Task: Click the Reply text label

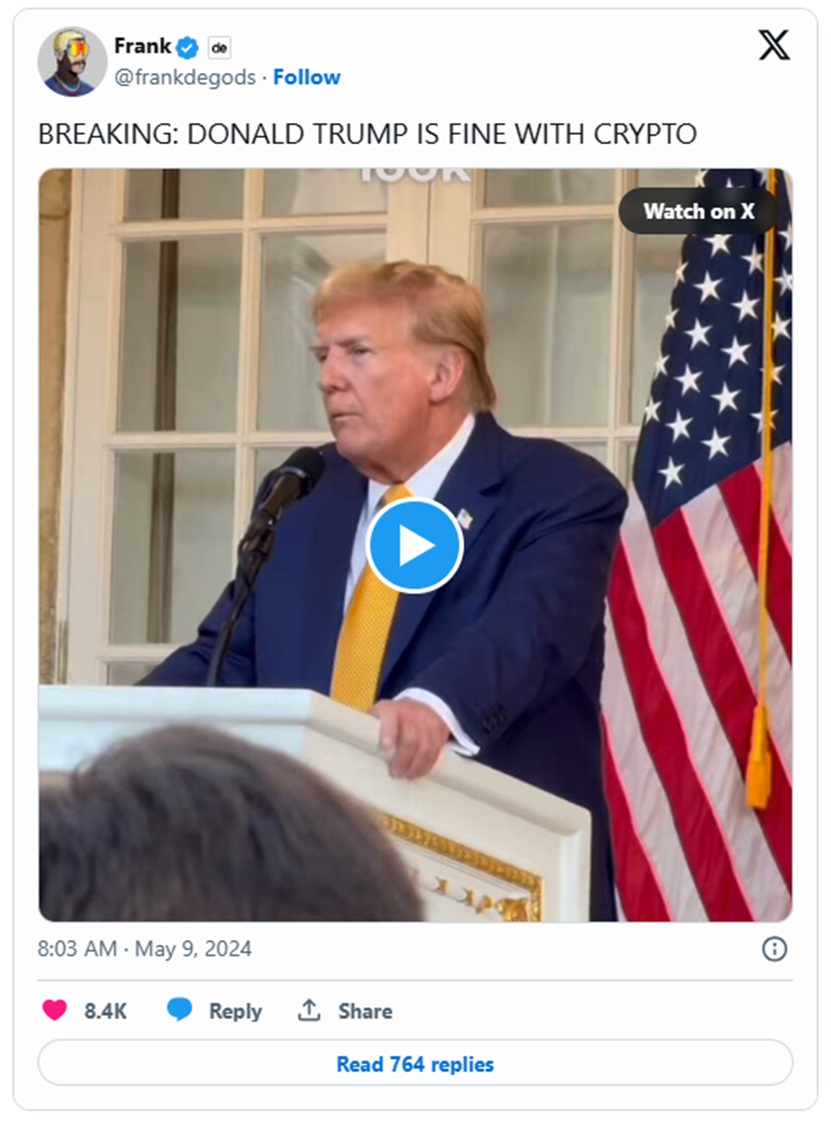Action: pos(235,1011)
